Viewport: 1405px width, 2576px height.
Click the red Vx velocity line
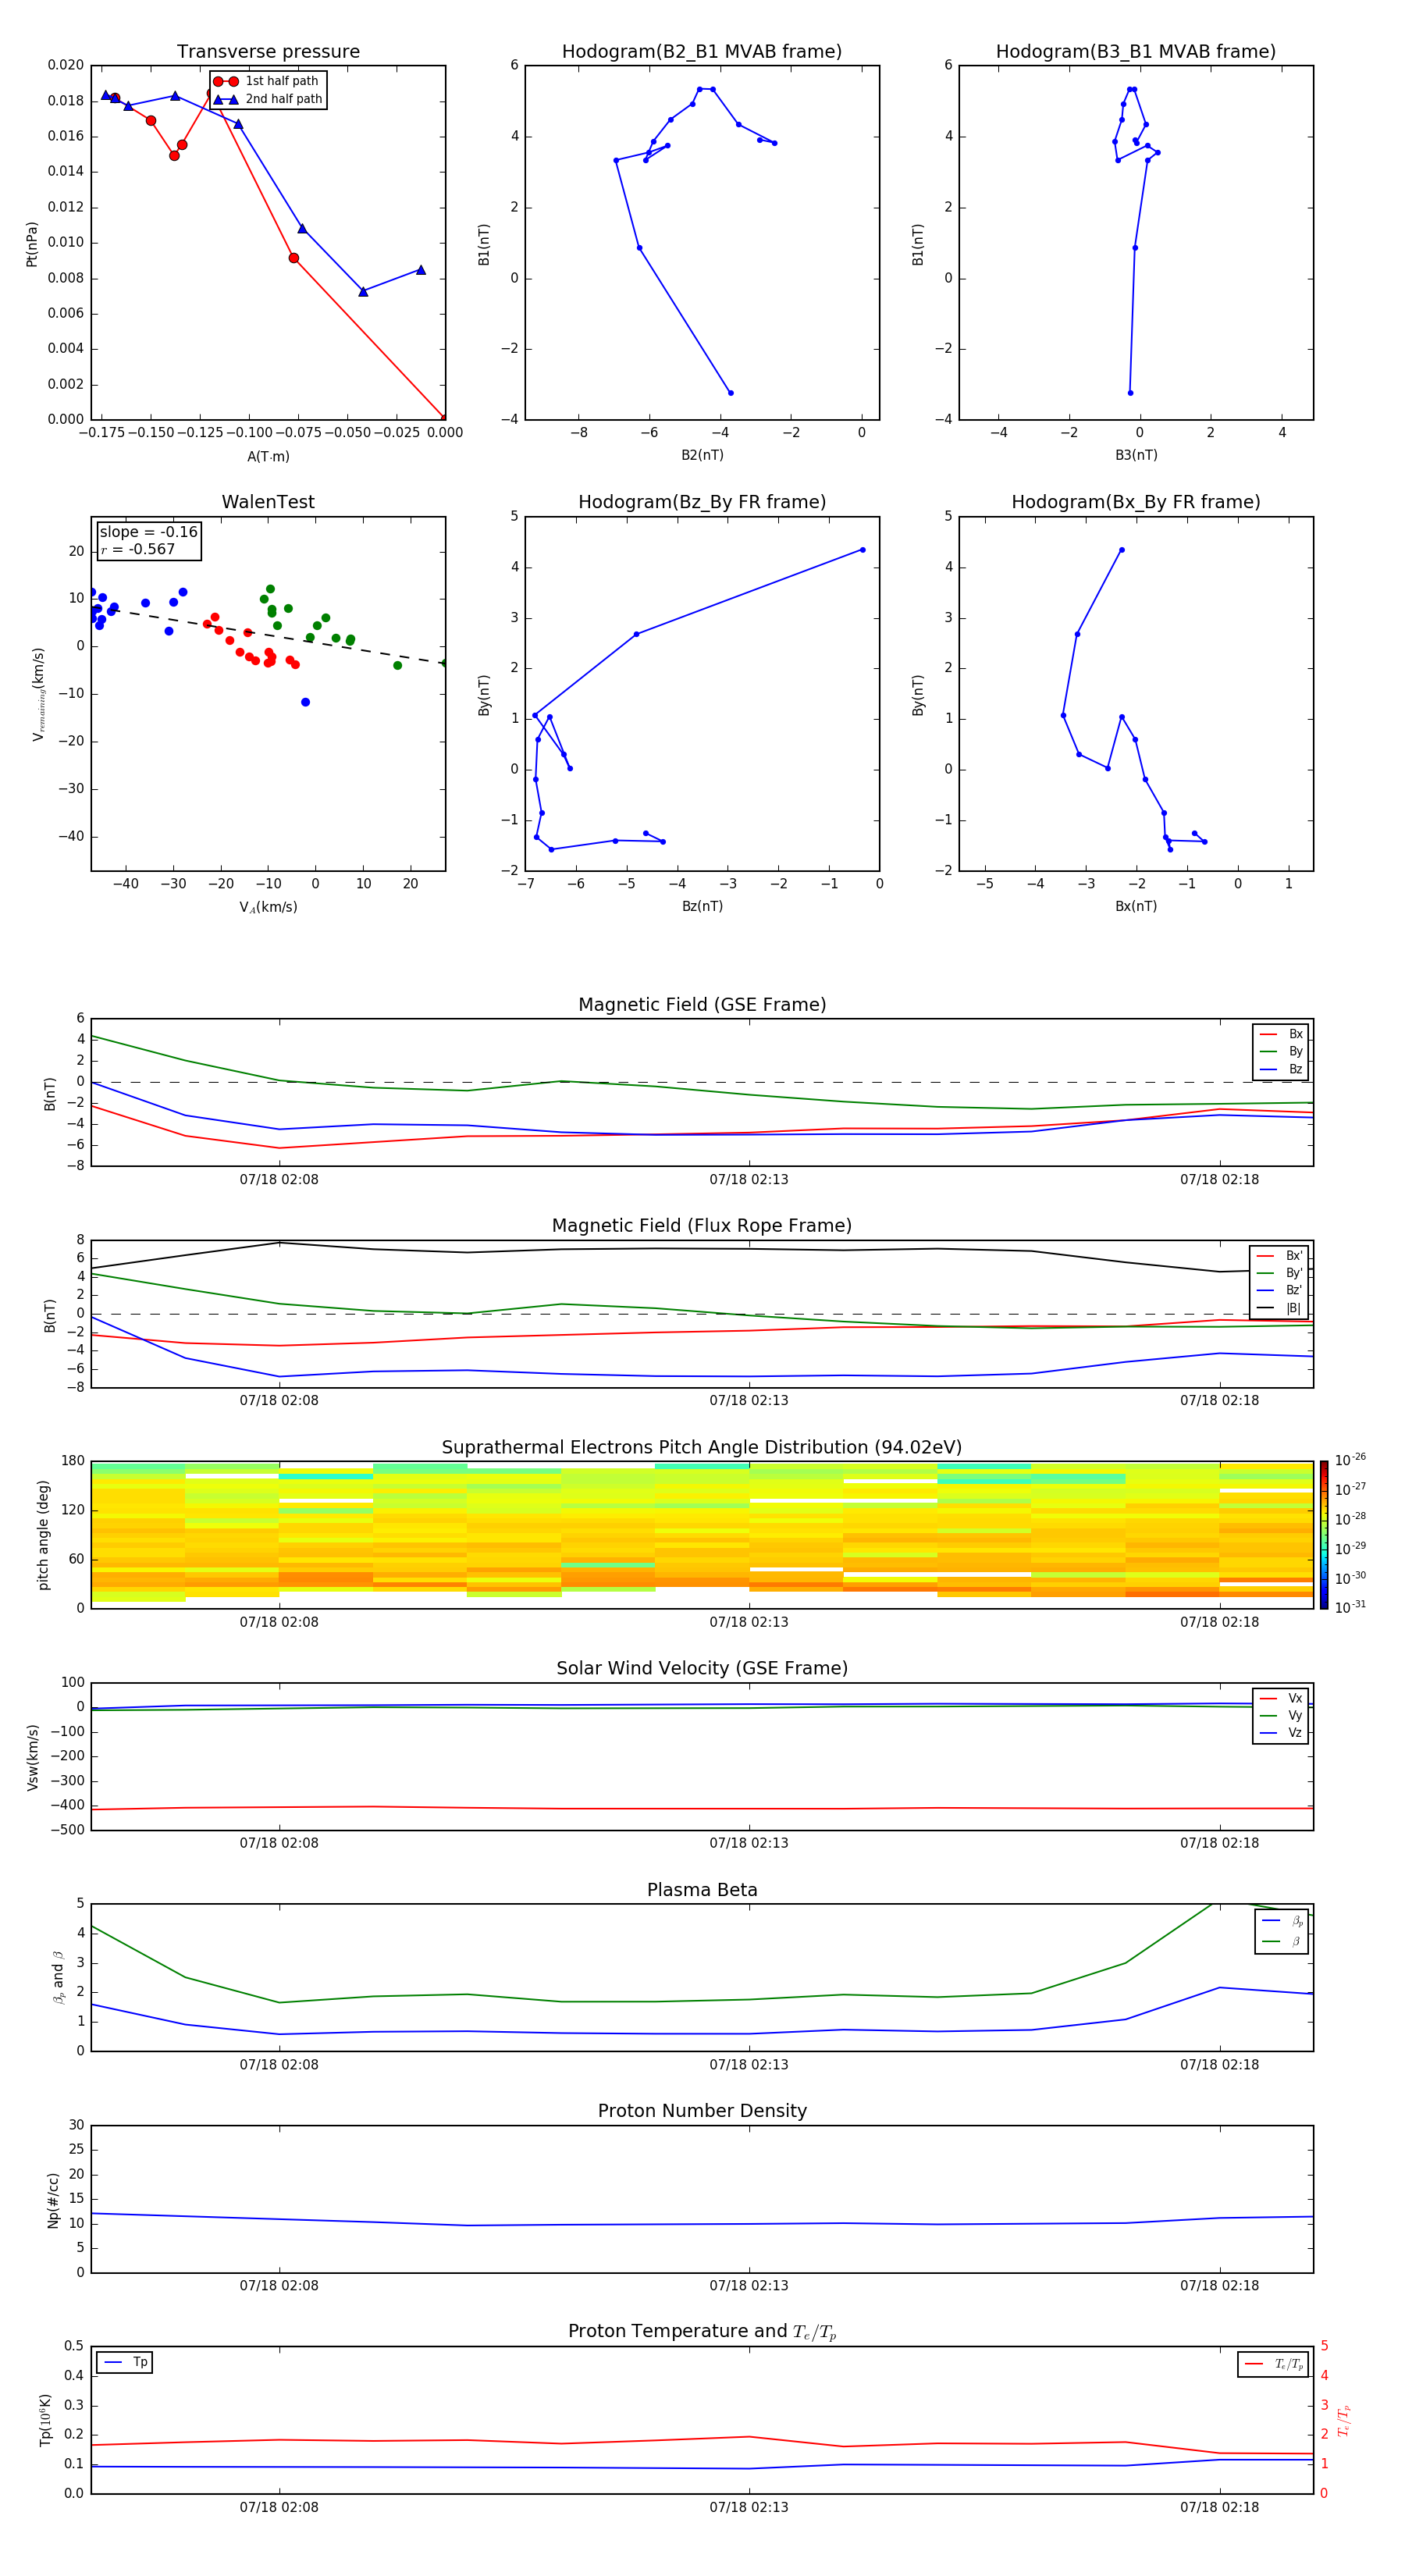point(702,1808)
